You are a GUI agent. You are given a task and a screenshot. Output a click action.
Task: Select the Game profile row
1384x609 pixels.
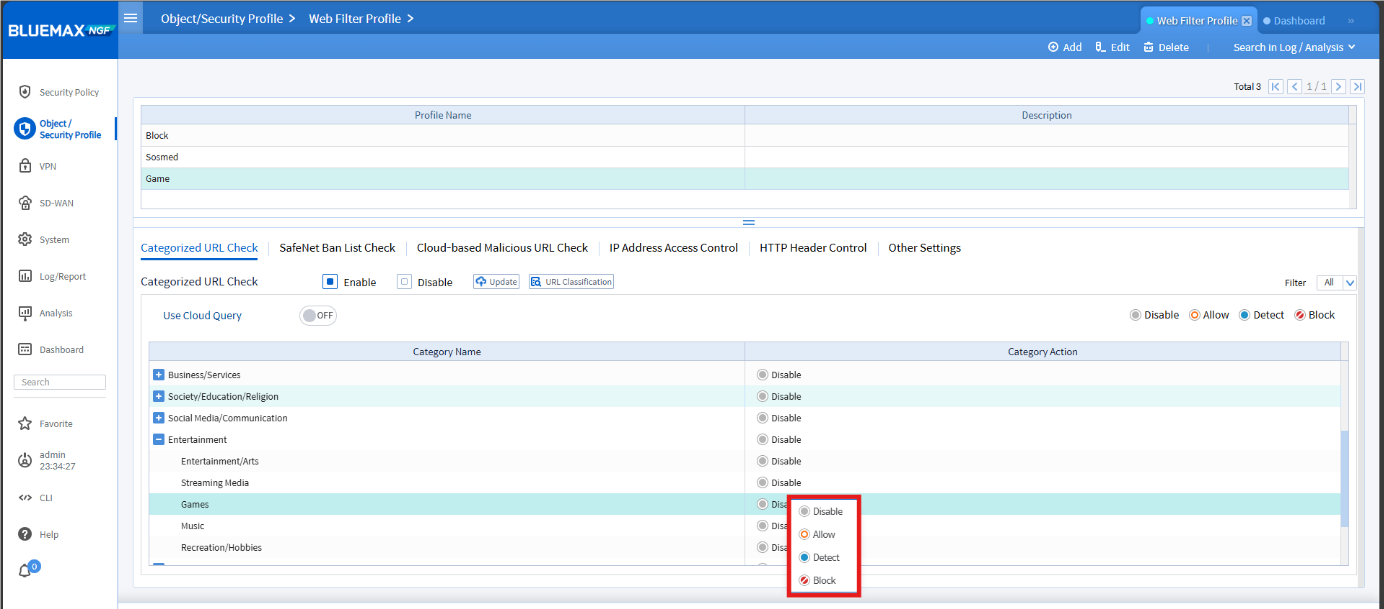(745, 179)
